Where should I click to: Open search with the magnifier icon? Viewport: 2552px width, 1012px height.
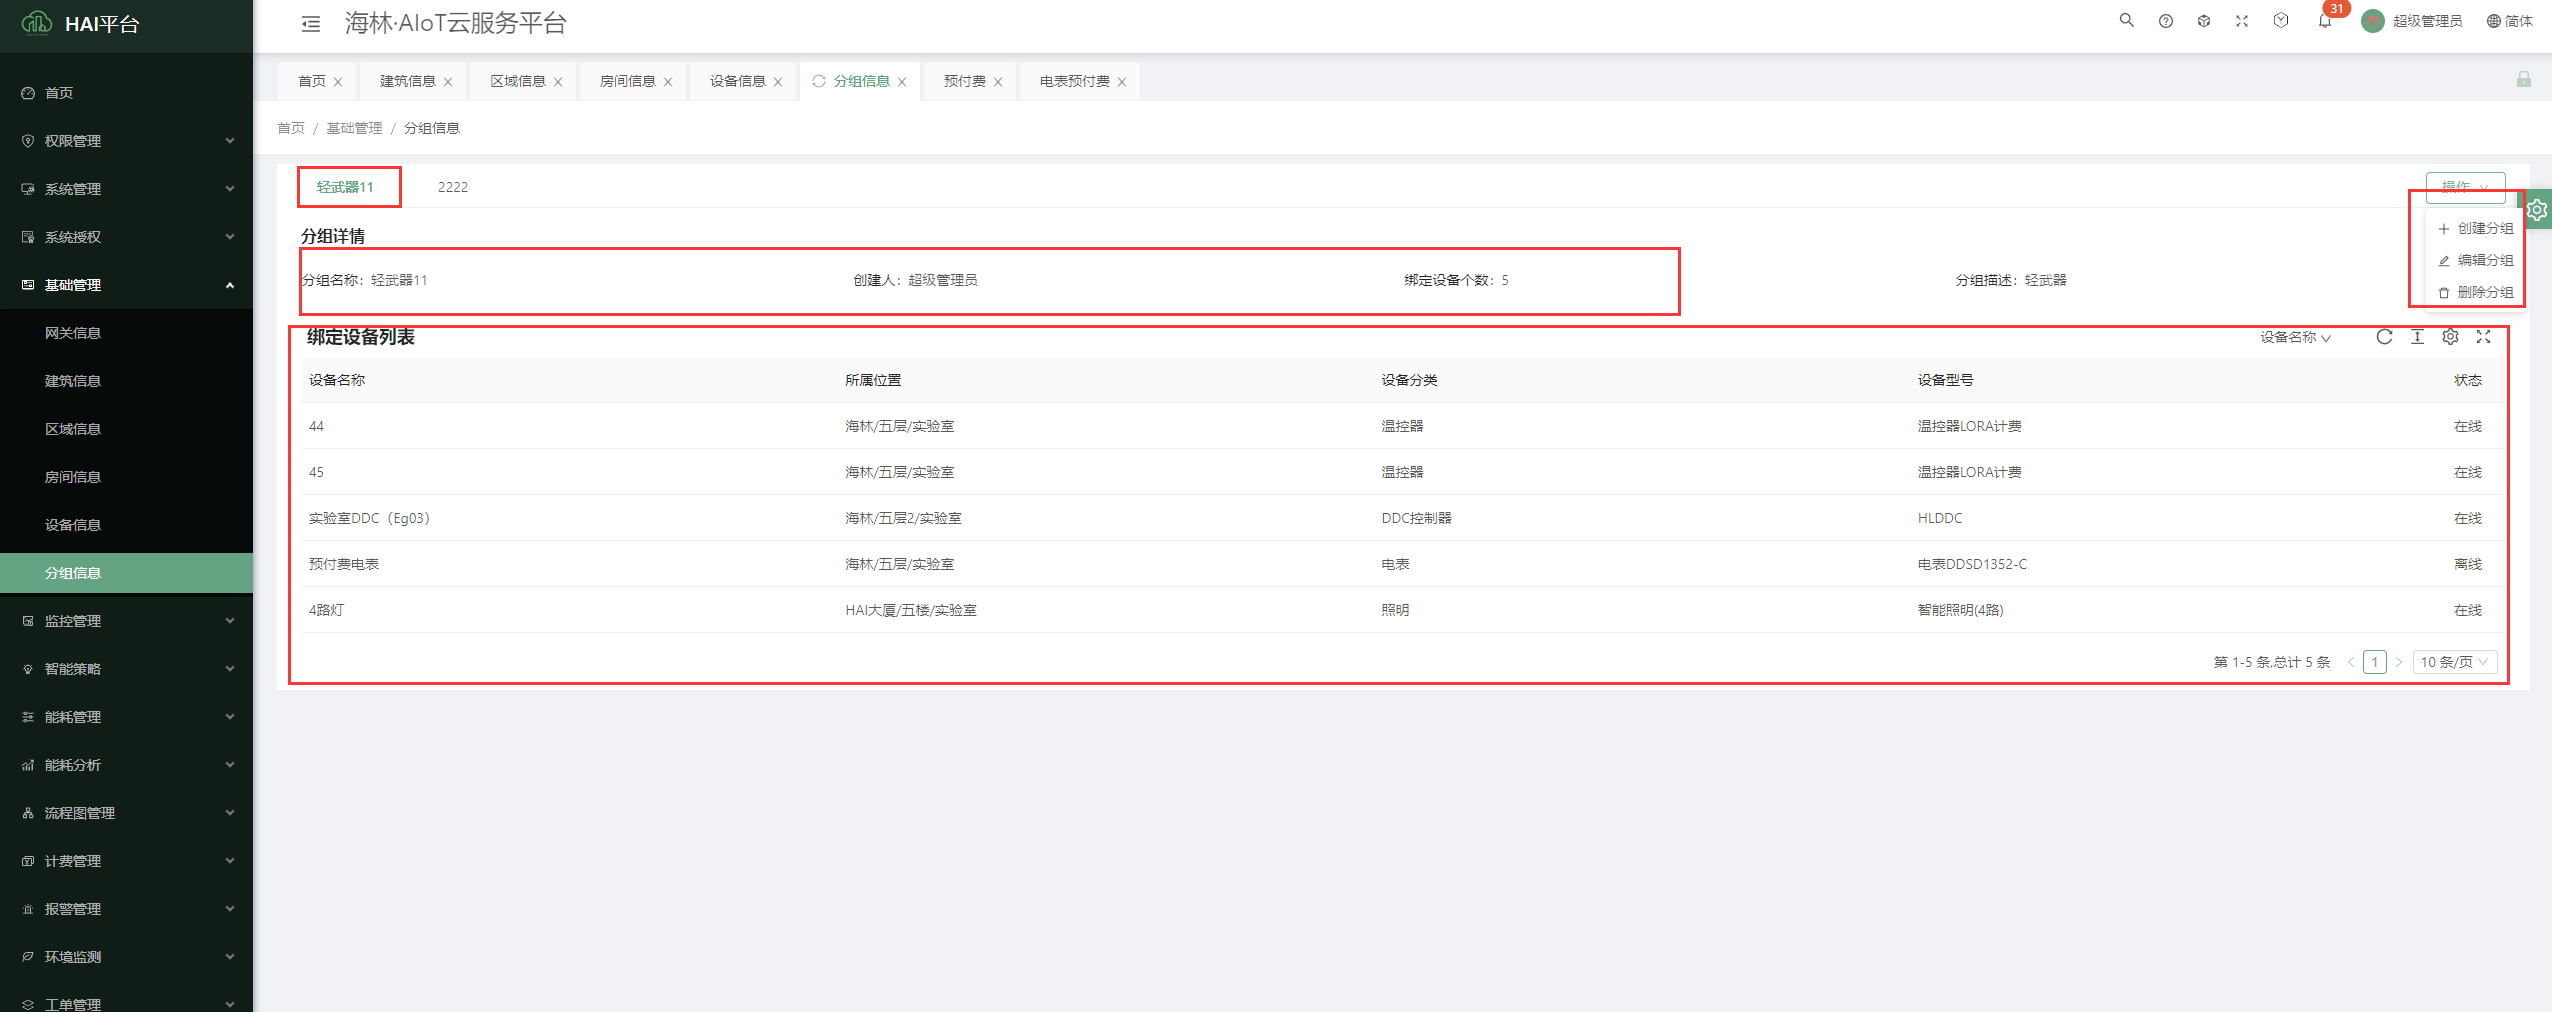2126,21
